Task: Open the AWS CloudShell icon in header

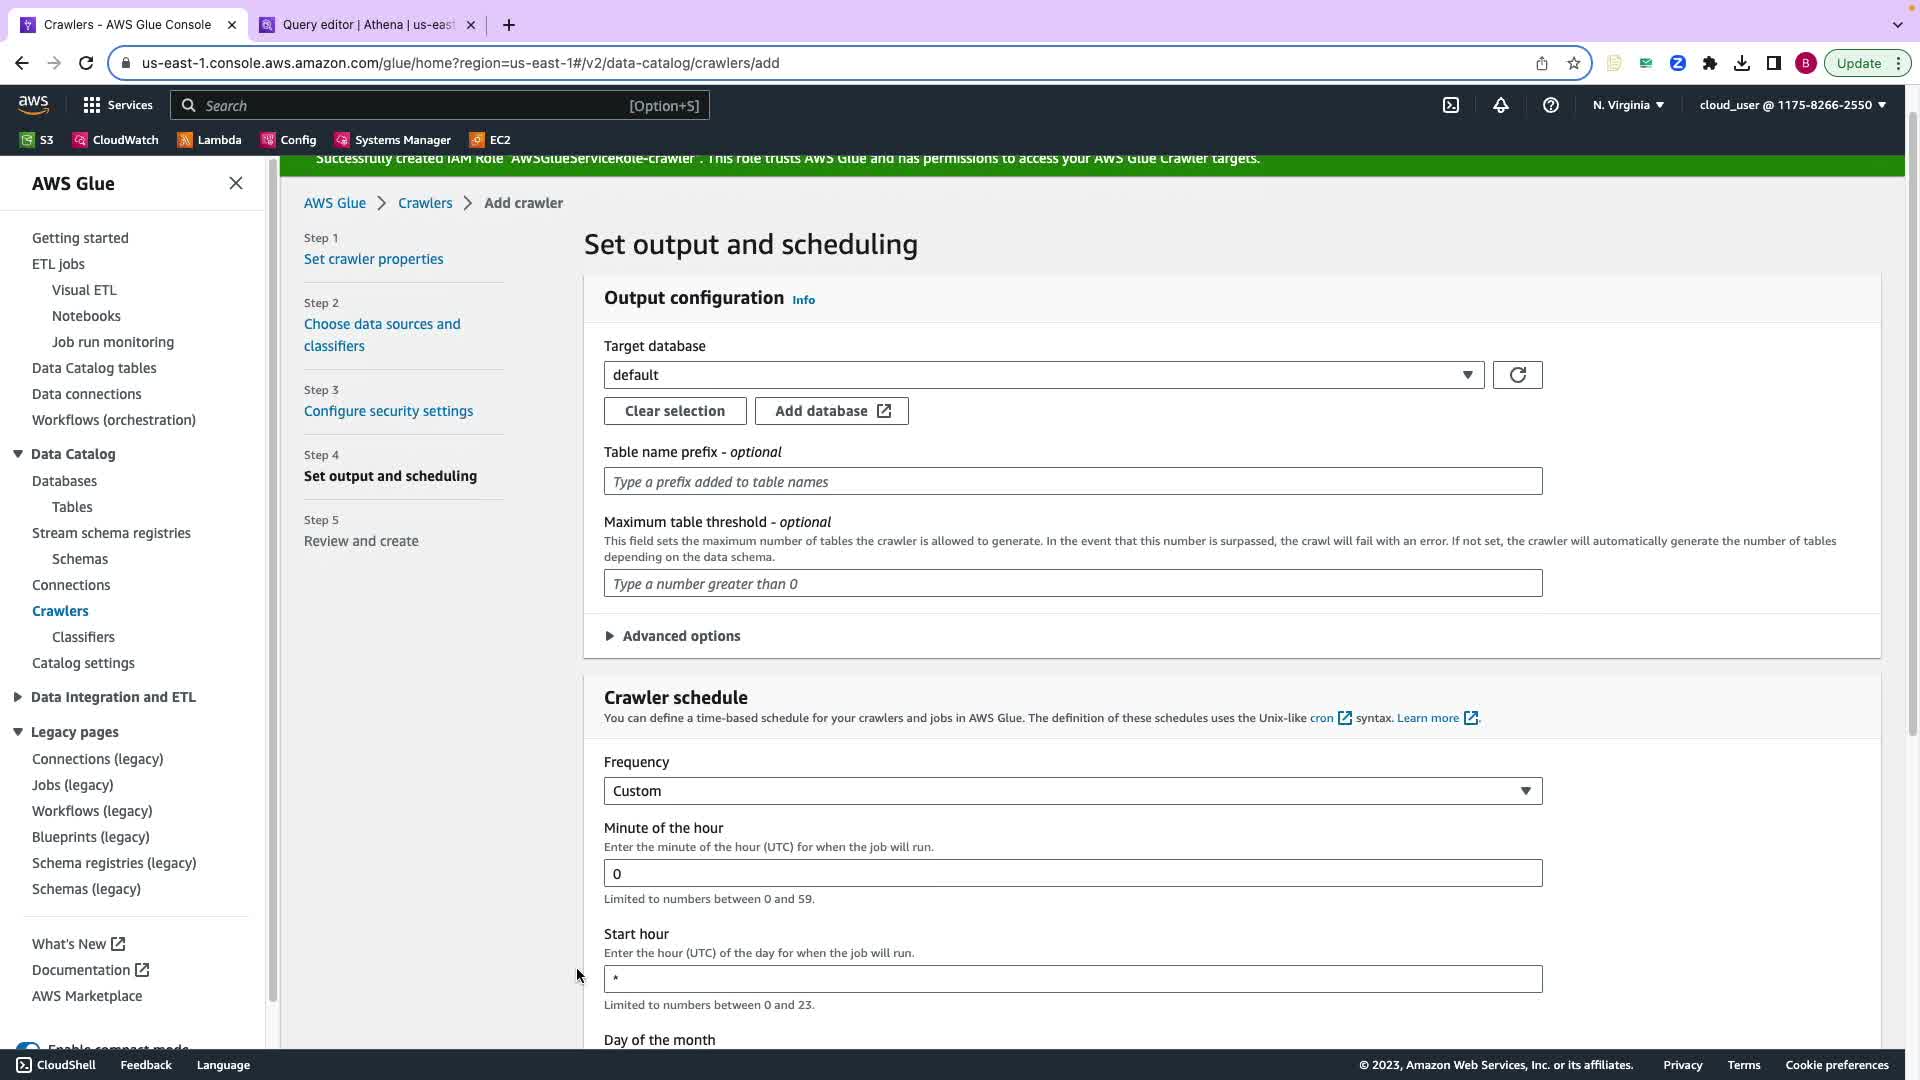Action: point(1450,105)
